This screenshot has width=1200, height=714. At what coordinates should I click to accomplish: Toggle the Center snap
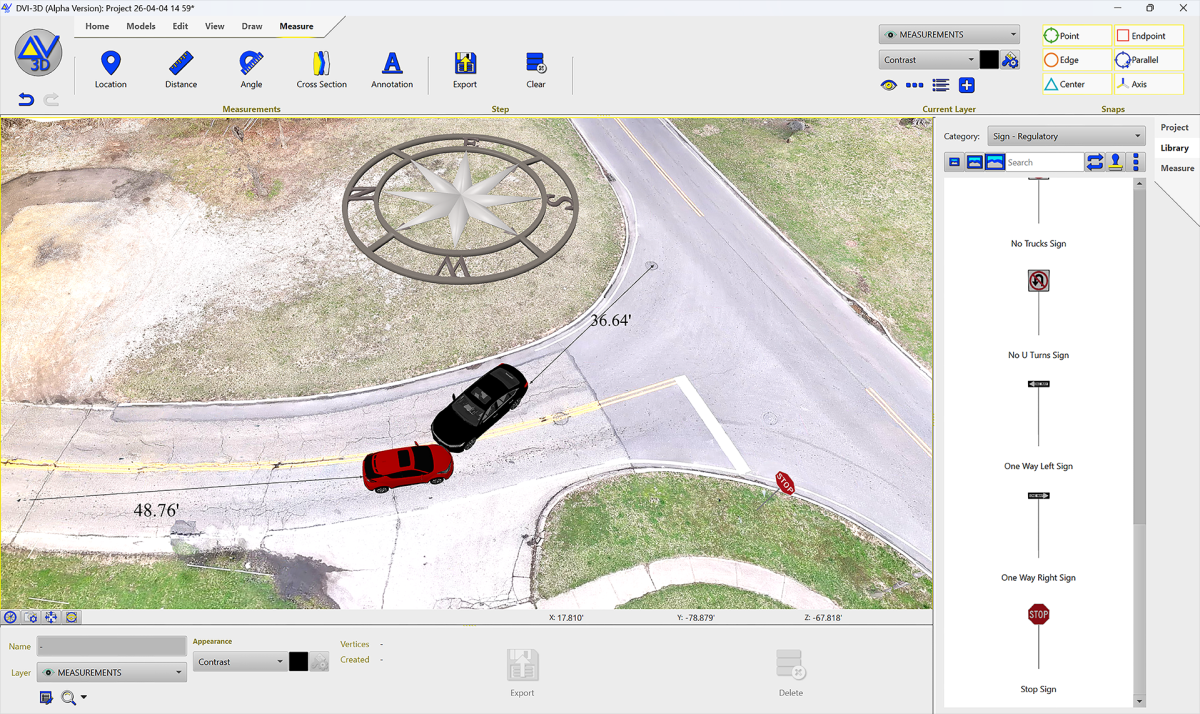pyautogui.click(x=1077, y=84)
